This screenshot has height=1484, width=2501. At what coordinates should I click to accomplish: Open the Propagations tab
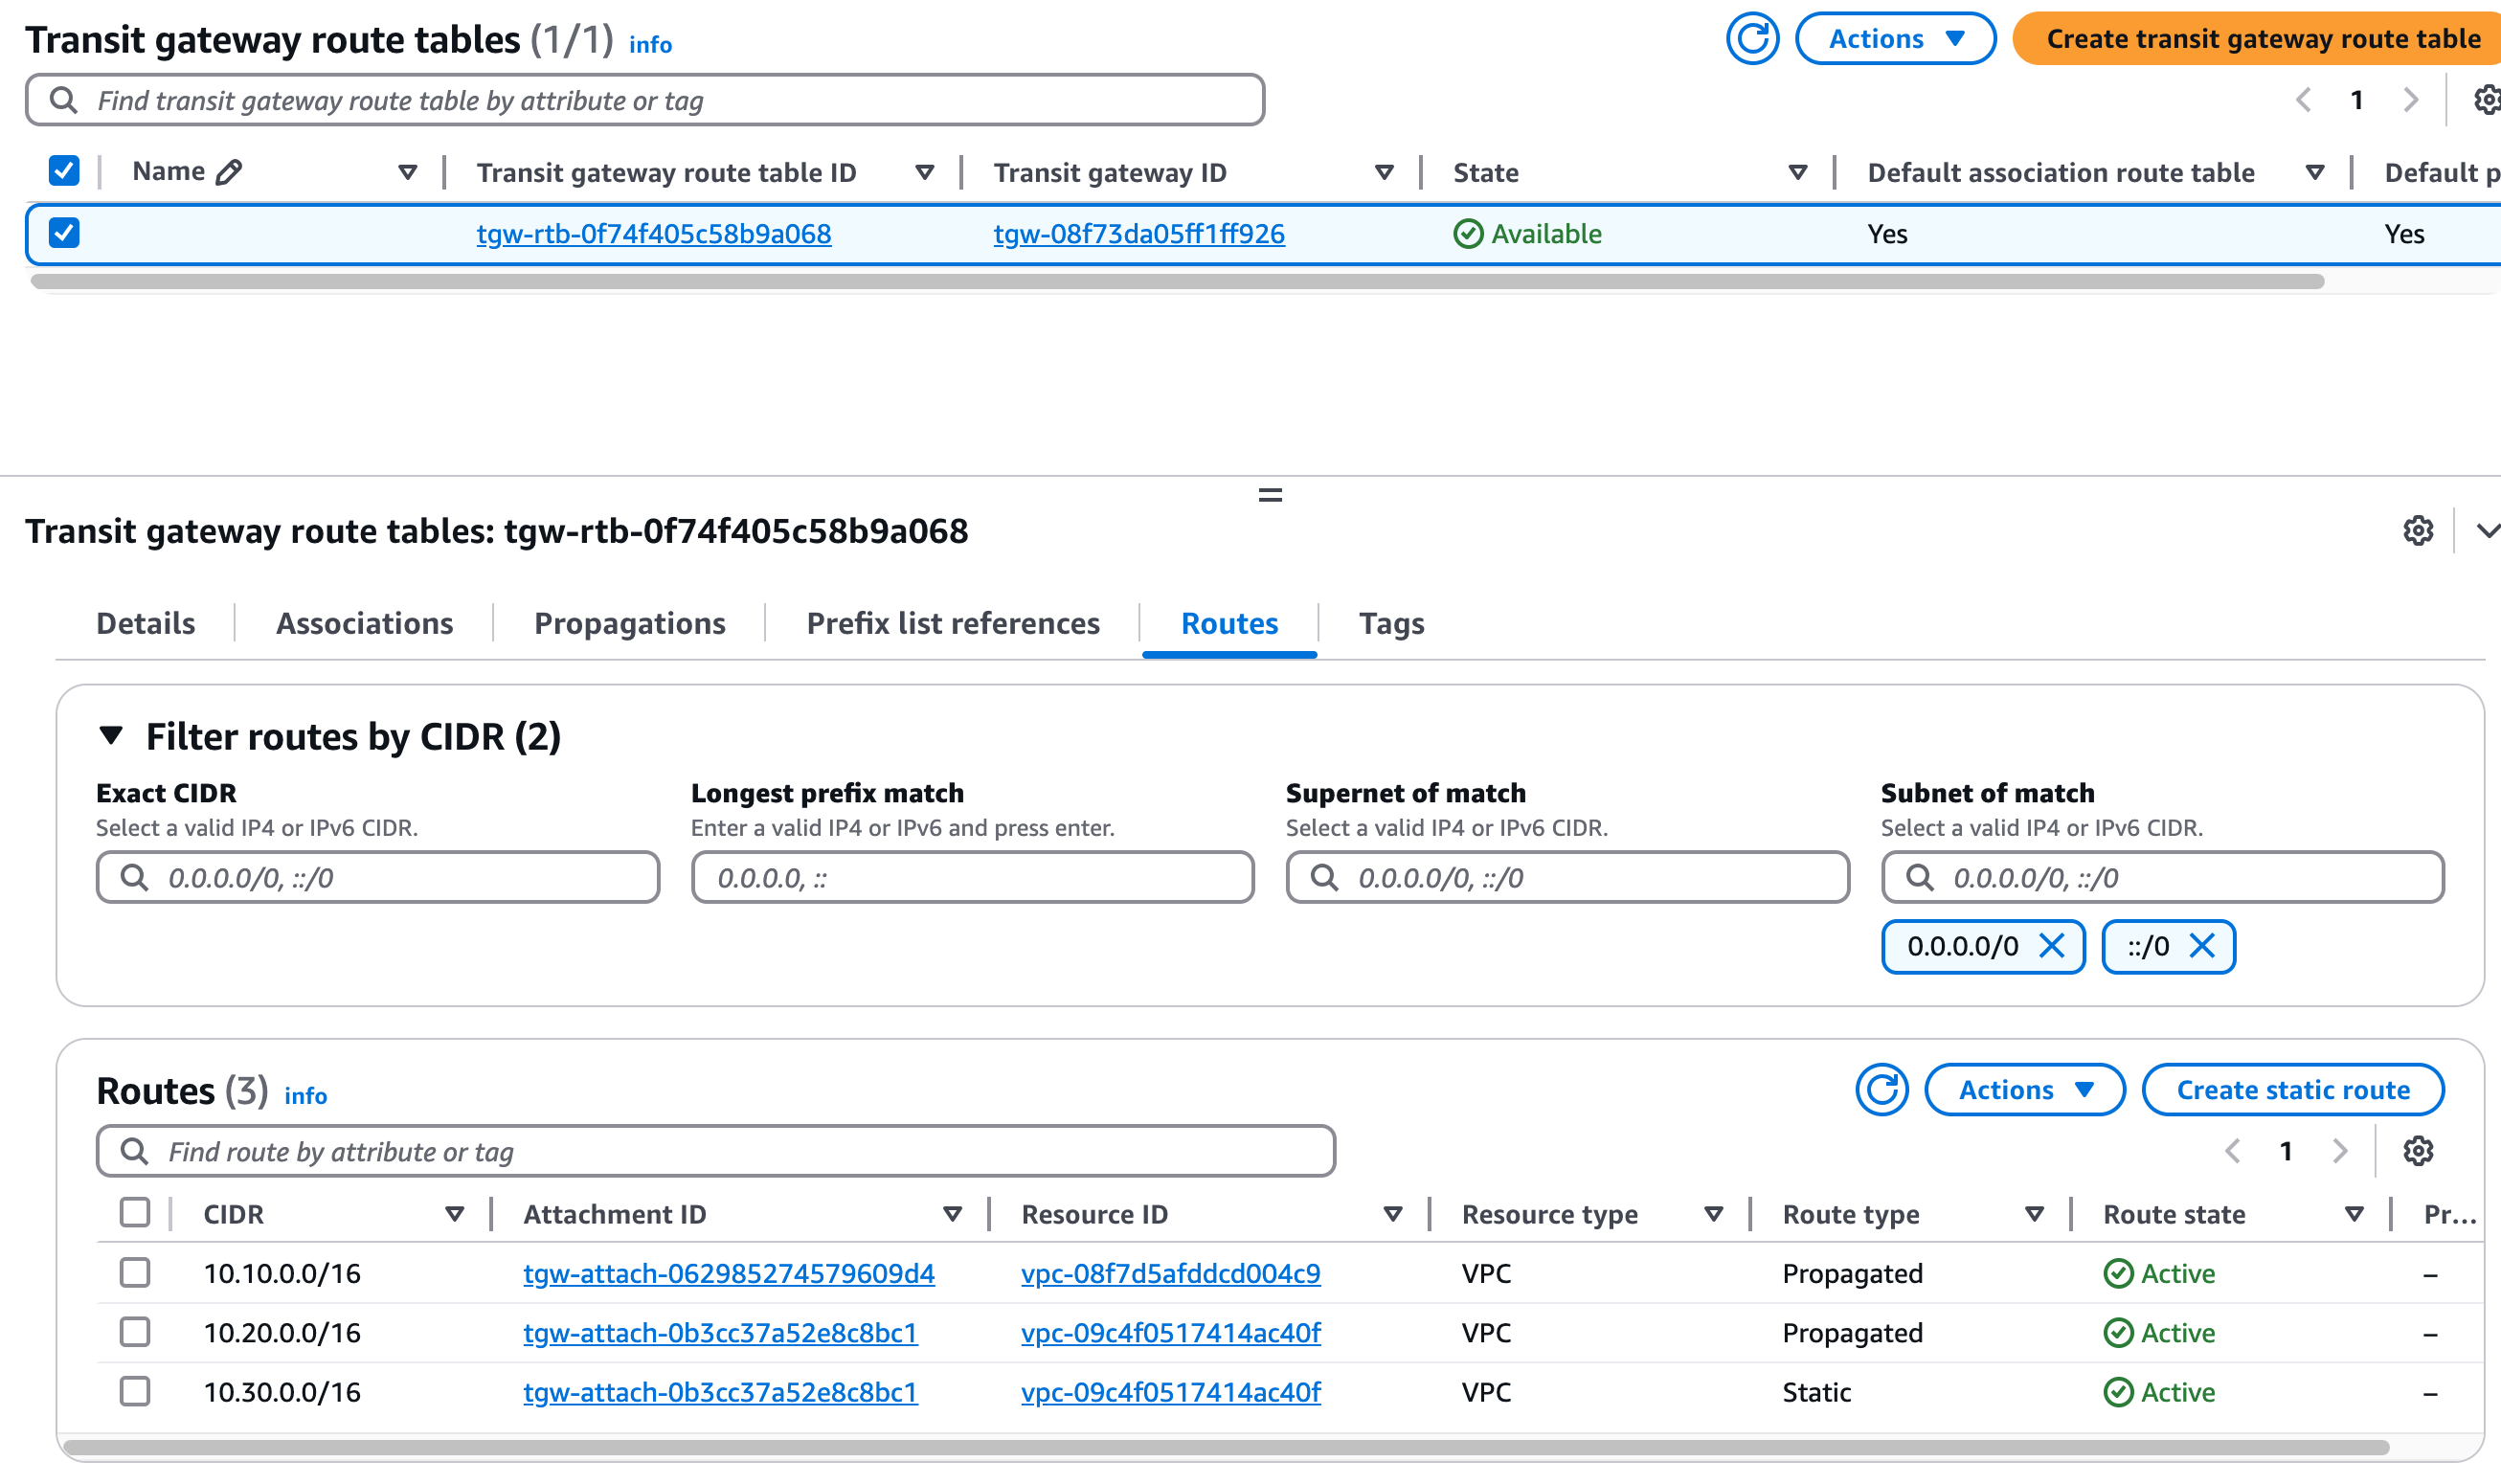(629, 623)
